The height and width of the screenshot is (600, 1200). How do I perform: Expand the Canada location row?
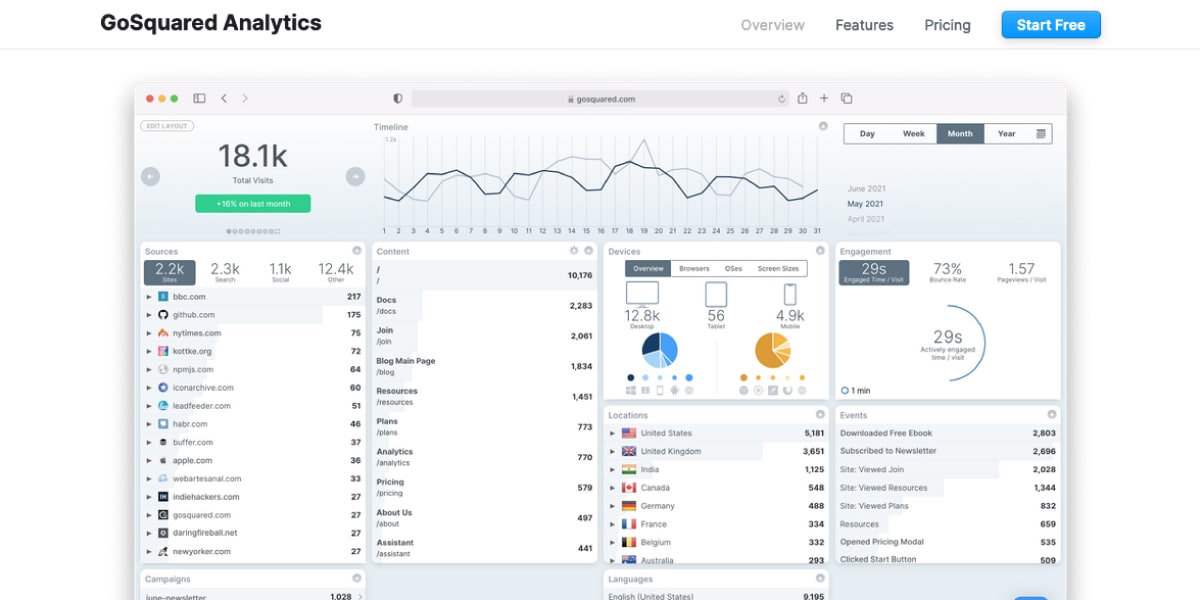tap(612, 487)
